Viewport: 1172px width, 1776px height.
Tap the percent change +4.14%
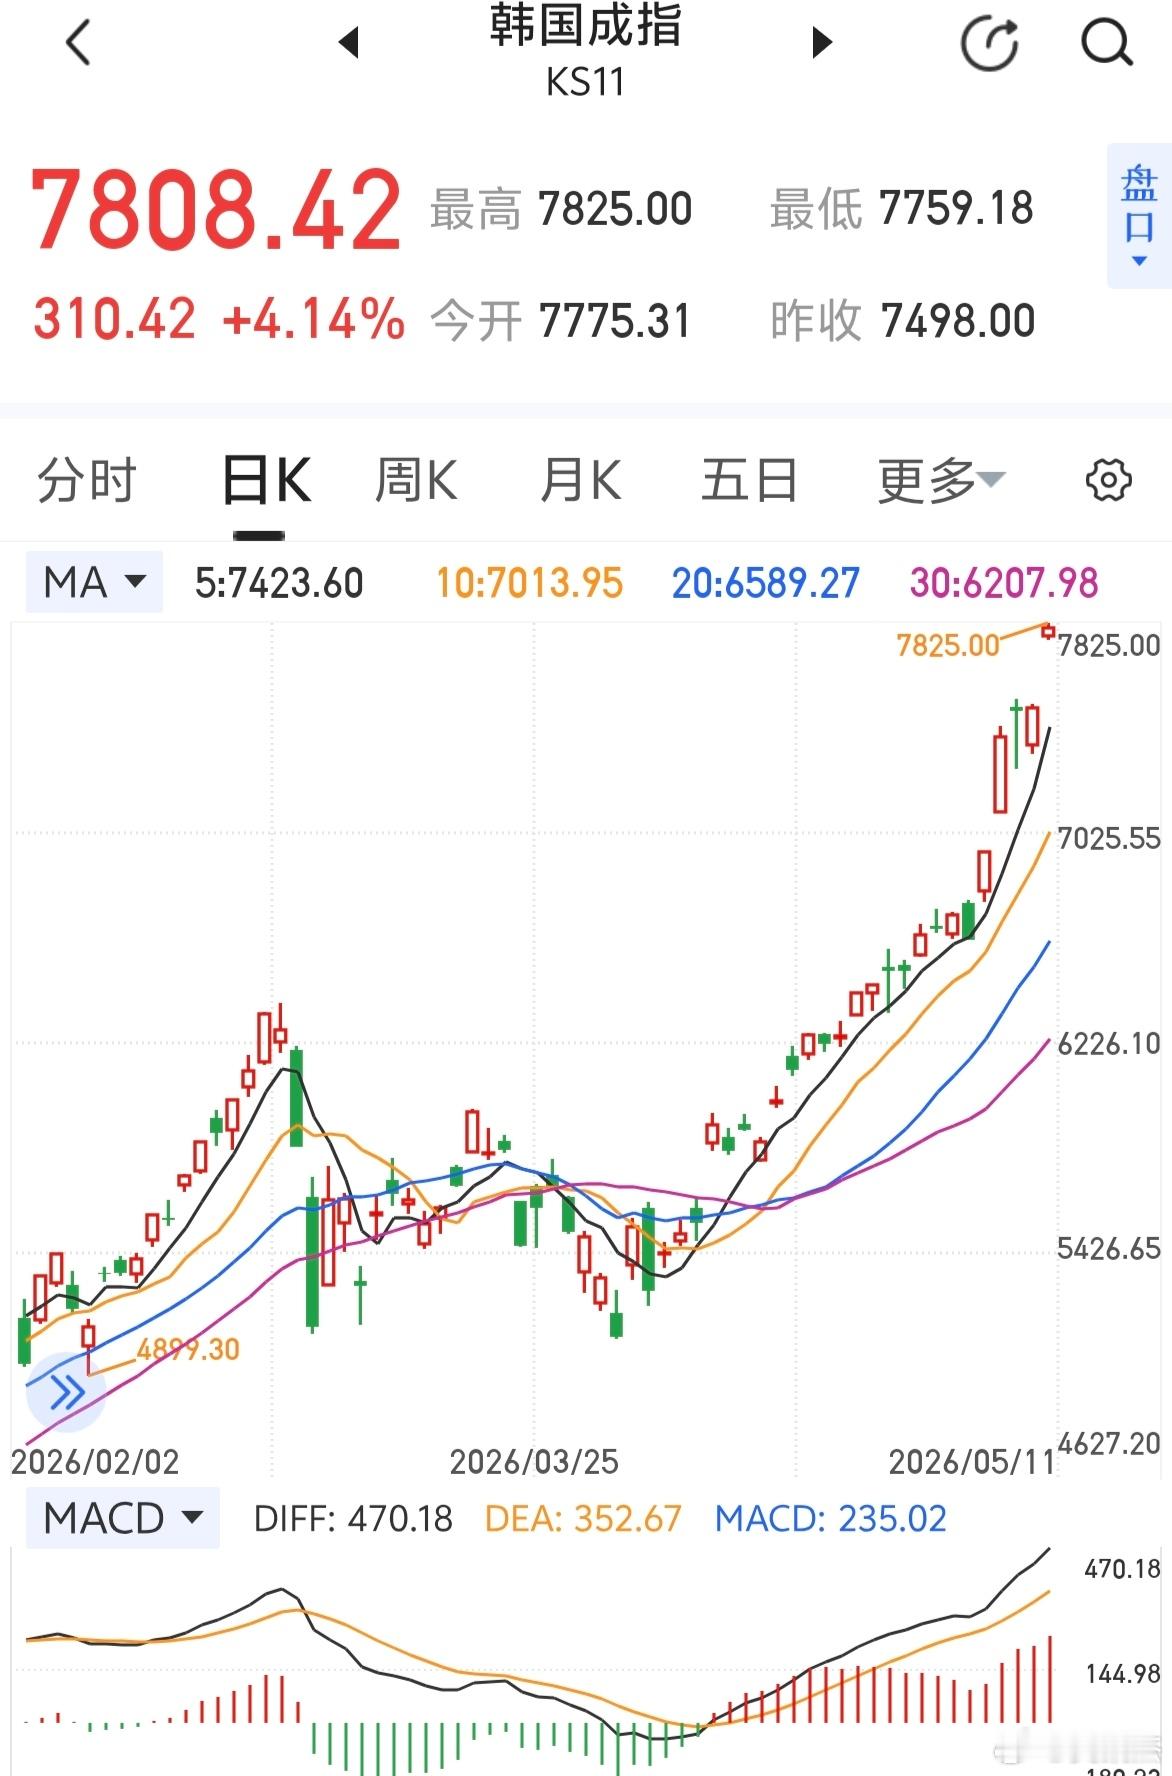(x=314, y=320)
